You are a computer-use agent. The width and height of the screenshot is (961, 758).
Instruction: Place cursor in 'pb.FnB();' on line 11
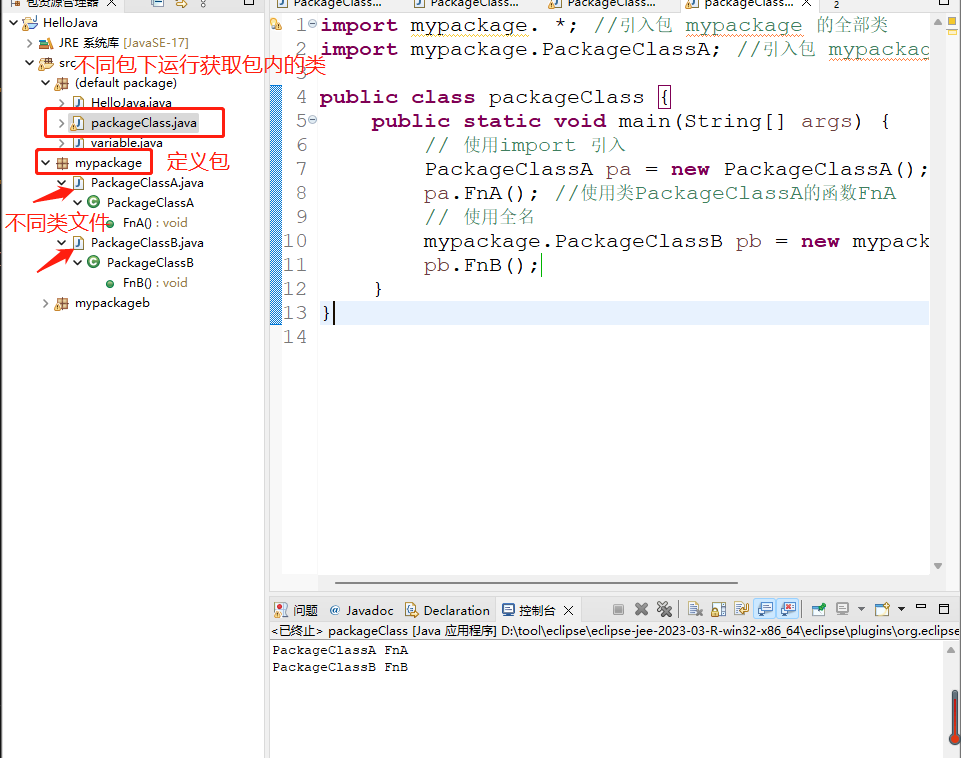481,266
